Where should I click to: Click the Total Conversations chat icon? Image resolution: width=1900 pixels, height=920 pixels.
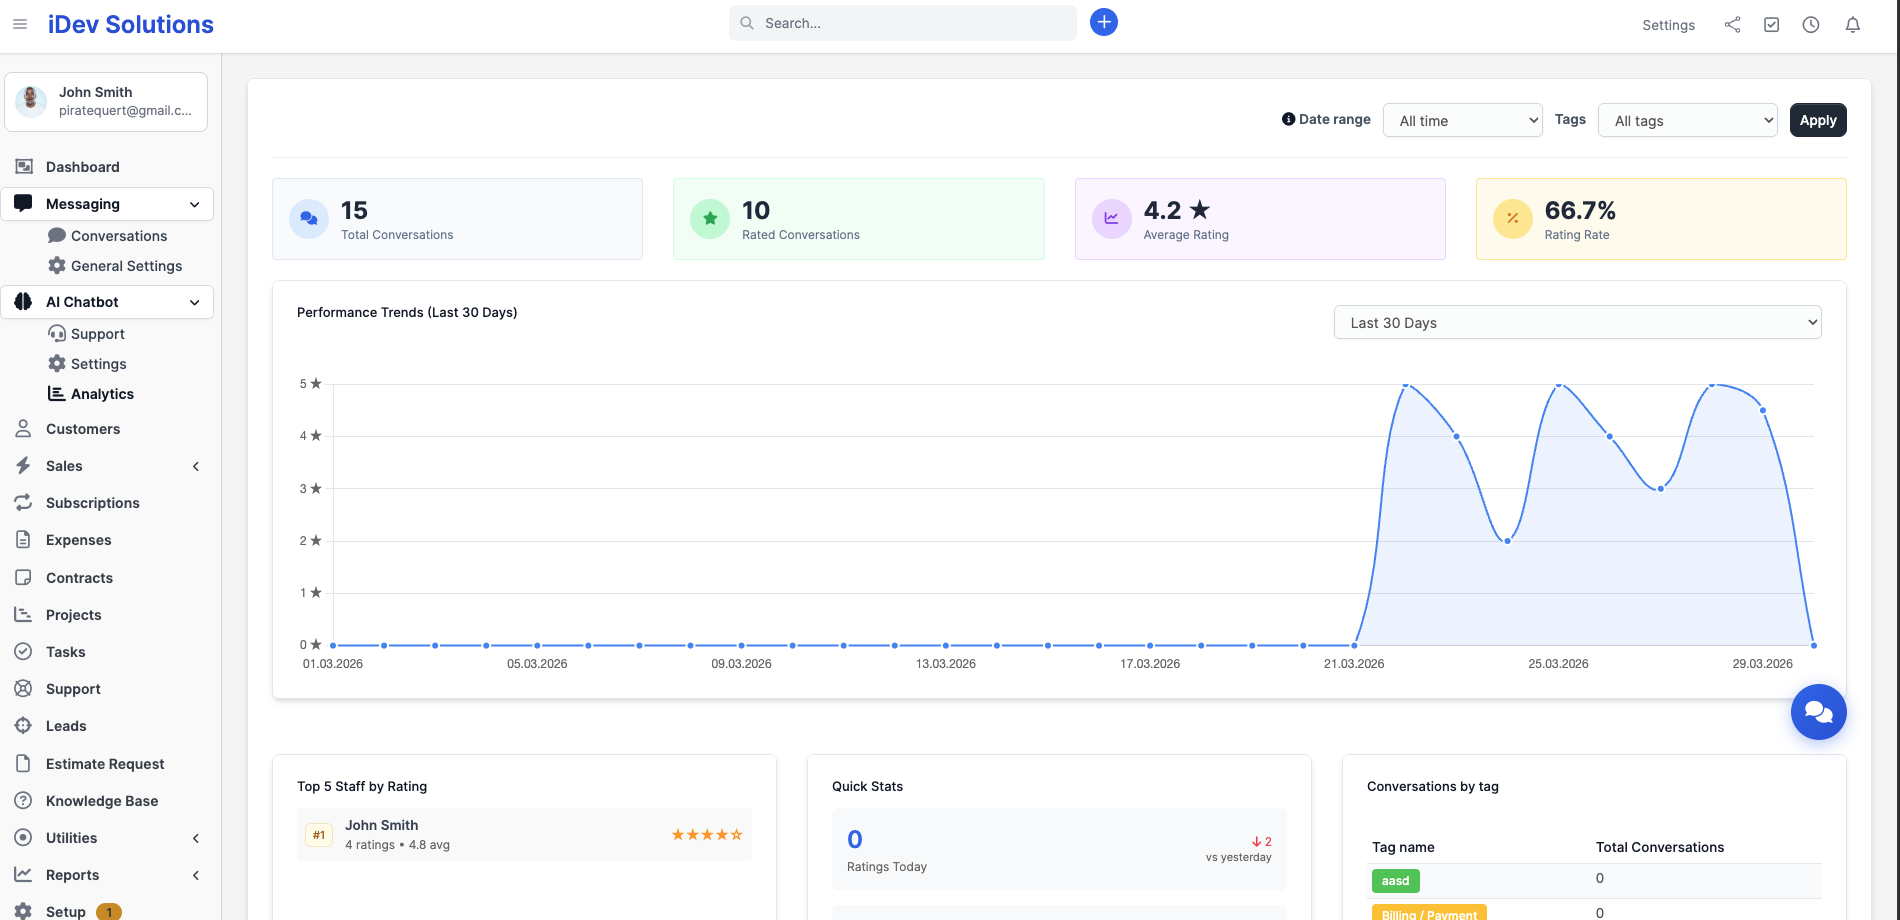[x=309, y=218]
